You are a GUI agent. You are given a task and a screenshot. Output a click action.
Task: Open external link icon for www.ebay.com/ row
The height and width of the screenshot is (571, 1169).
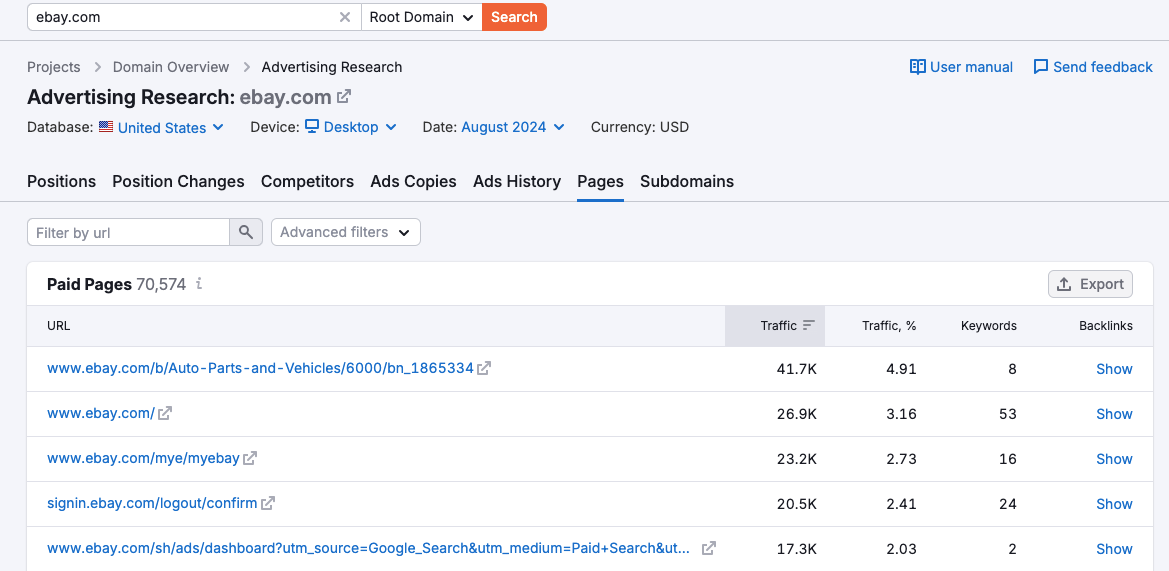(x=165, y=413)
